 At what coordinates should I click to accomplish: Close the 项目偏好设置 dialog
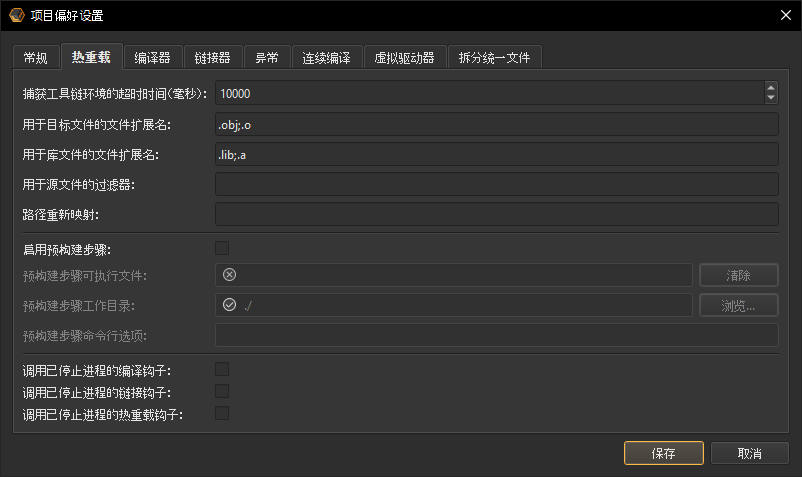[782, 15]
